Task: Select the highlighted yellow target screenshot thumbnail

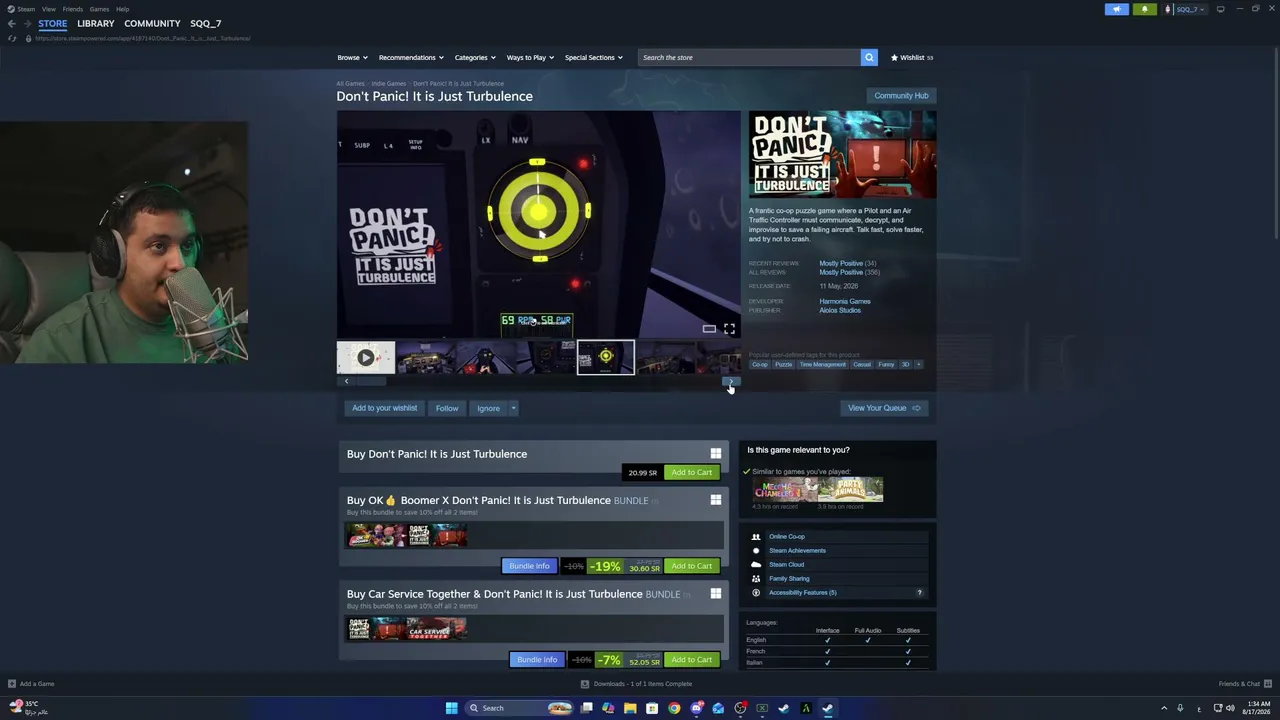Action: [x=606, y=357]
